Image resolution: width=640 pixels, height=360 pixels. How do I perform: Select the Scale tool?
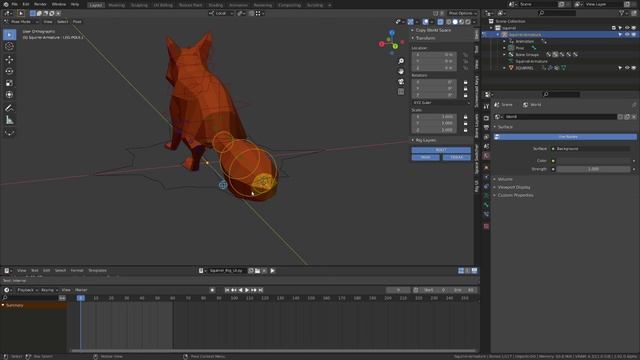(x=9, y=83)
